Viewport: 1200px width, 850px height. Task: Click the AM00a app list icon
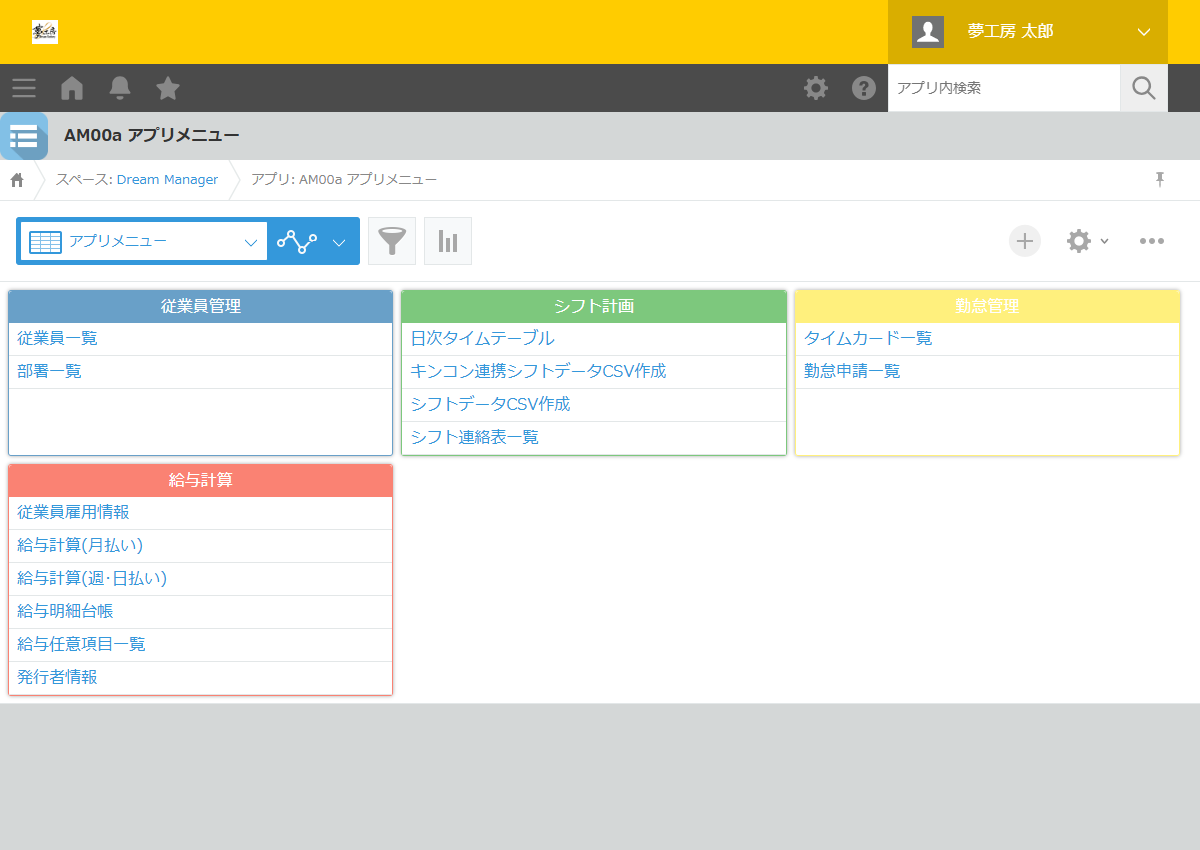pos(24,136)
